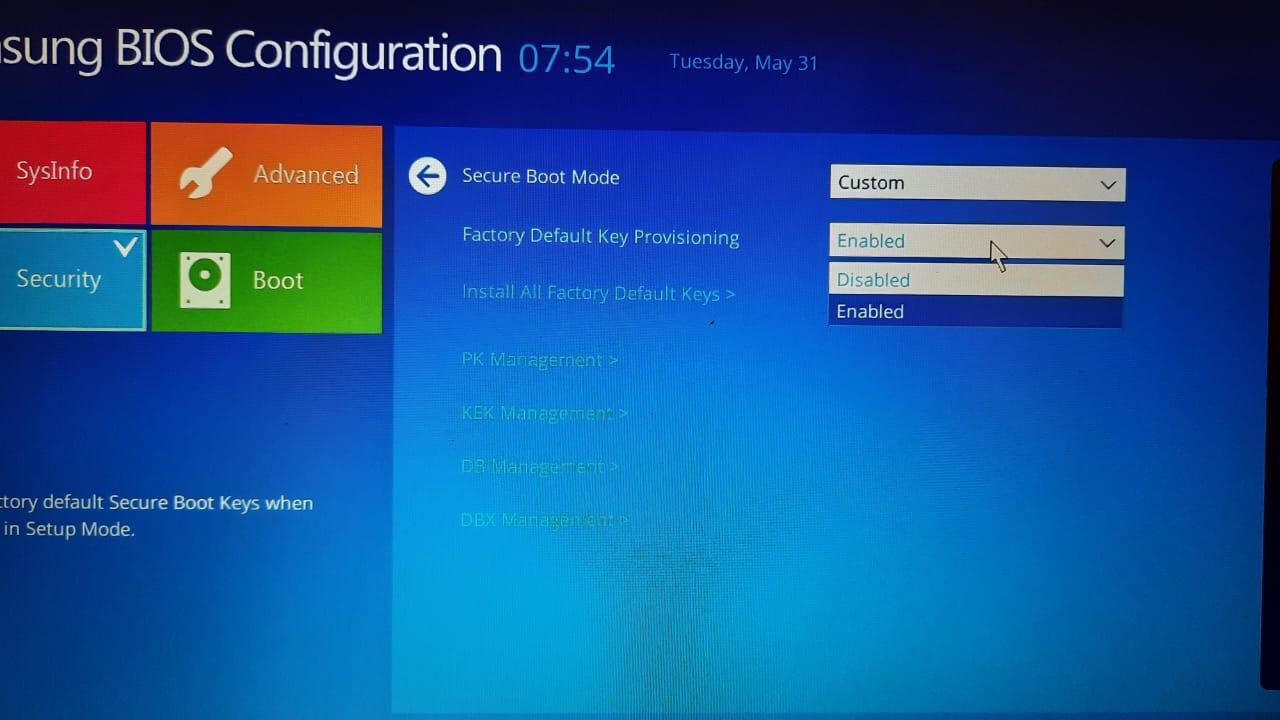Click the Secure Boot Mode dropdown chevron
1280x720 pixels.
pos(1108,185)
